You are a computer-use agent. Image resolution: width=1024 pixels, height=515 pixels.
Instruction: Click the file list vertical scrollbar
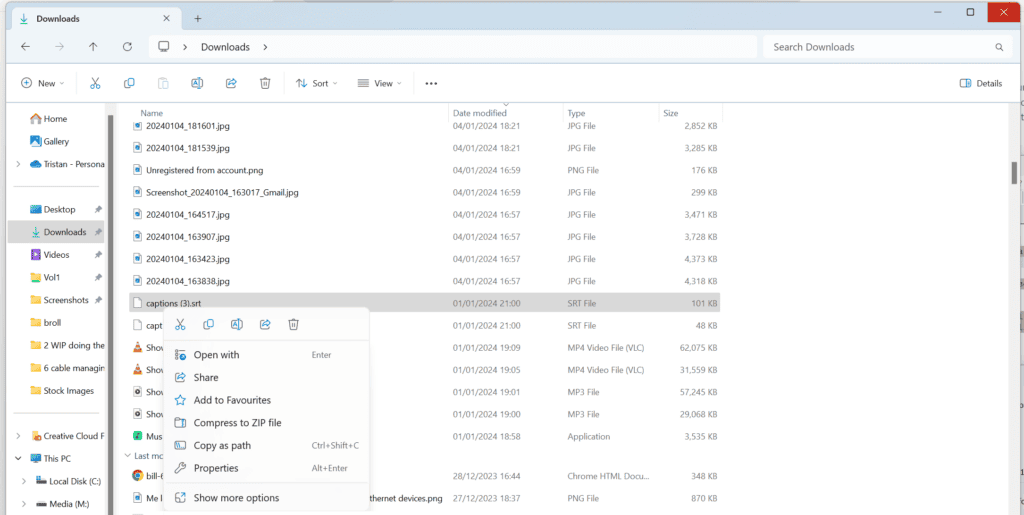1014,172
